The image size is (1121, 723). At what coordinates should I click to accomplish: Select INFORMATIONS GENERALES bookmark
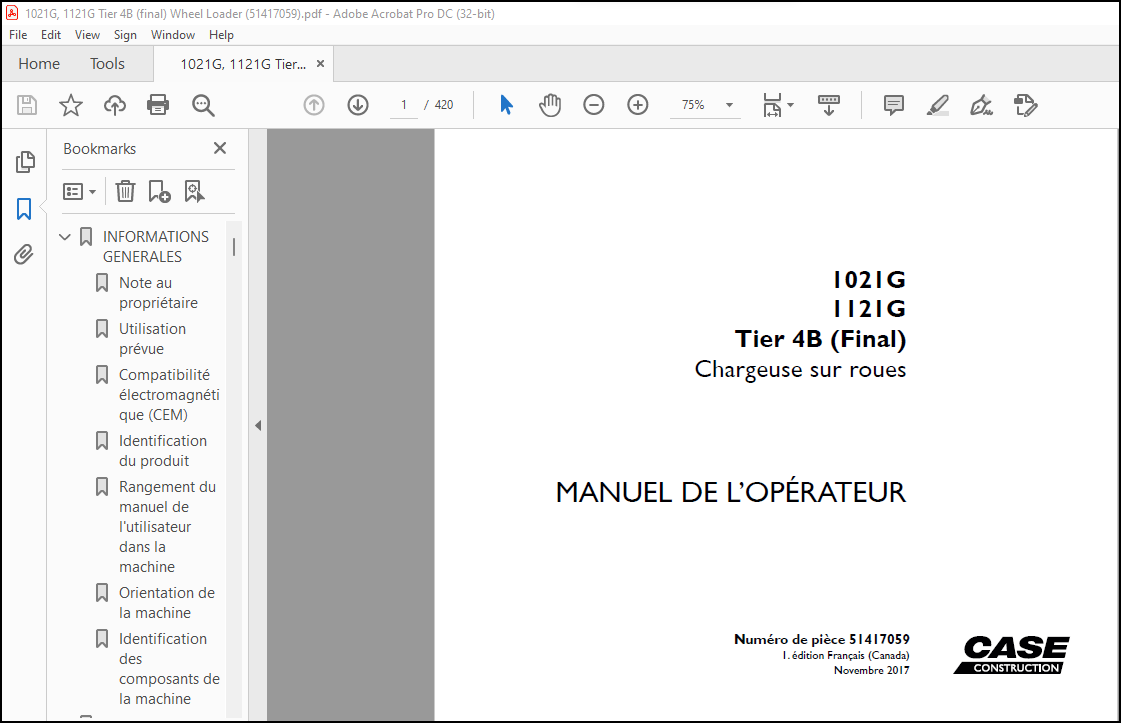[156, 247]
